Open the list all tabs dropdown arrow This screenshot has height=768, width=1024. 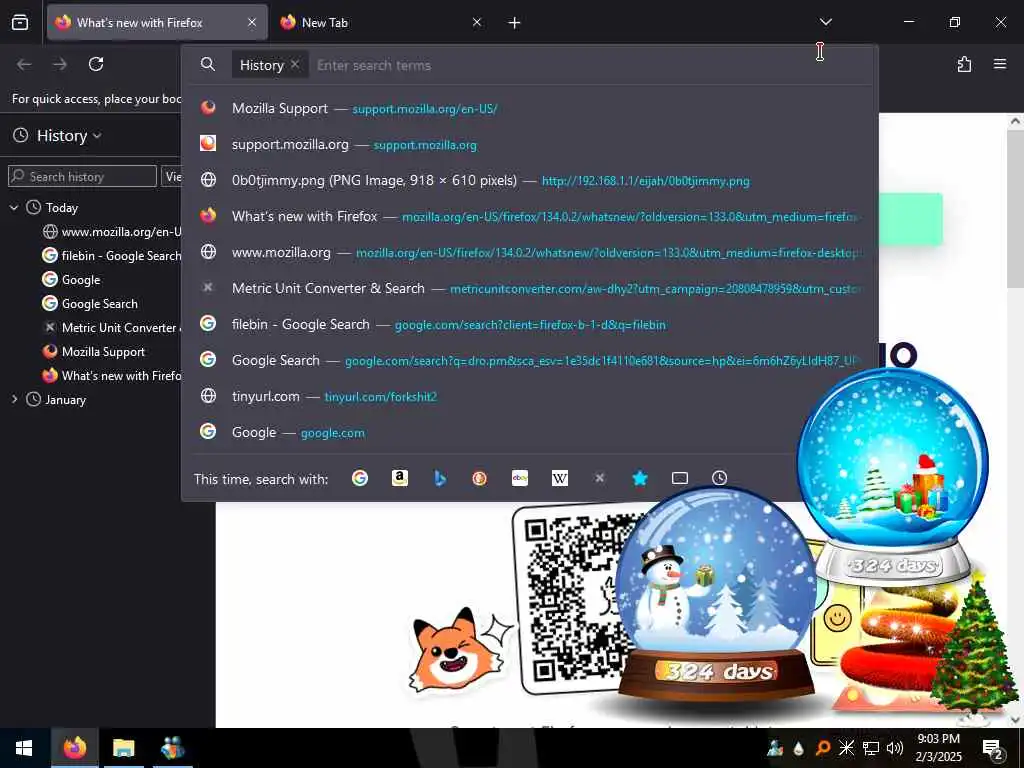(x=825, y=22)
